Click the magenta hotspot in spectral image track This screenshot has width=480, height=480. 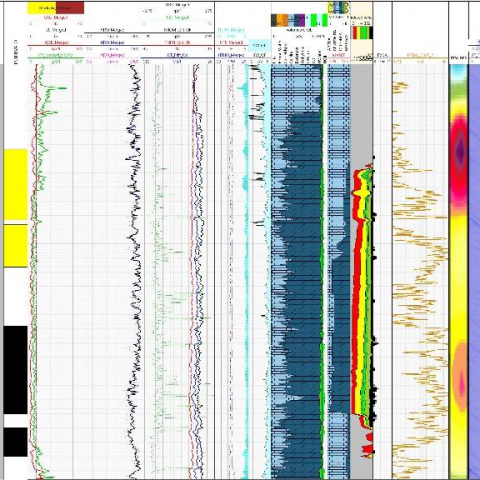(460, 151)
